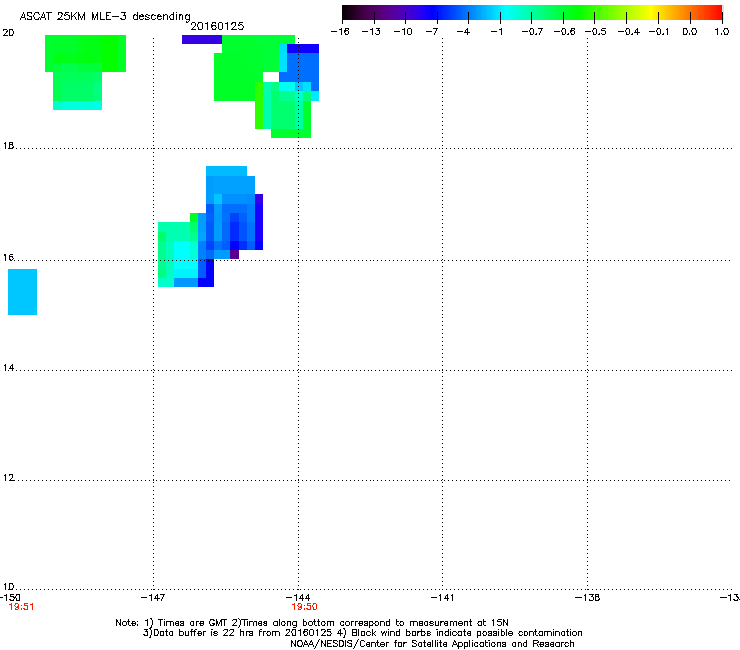Screen dimensions: 740x650
Task: Click the NOAA/NESDIS credit line
Action: point(432,644)
